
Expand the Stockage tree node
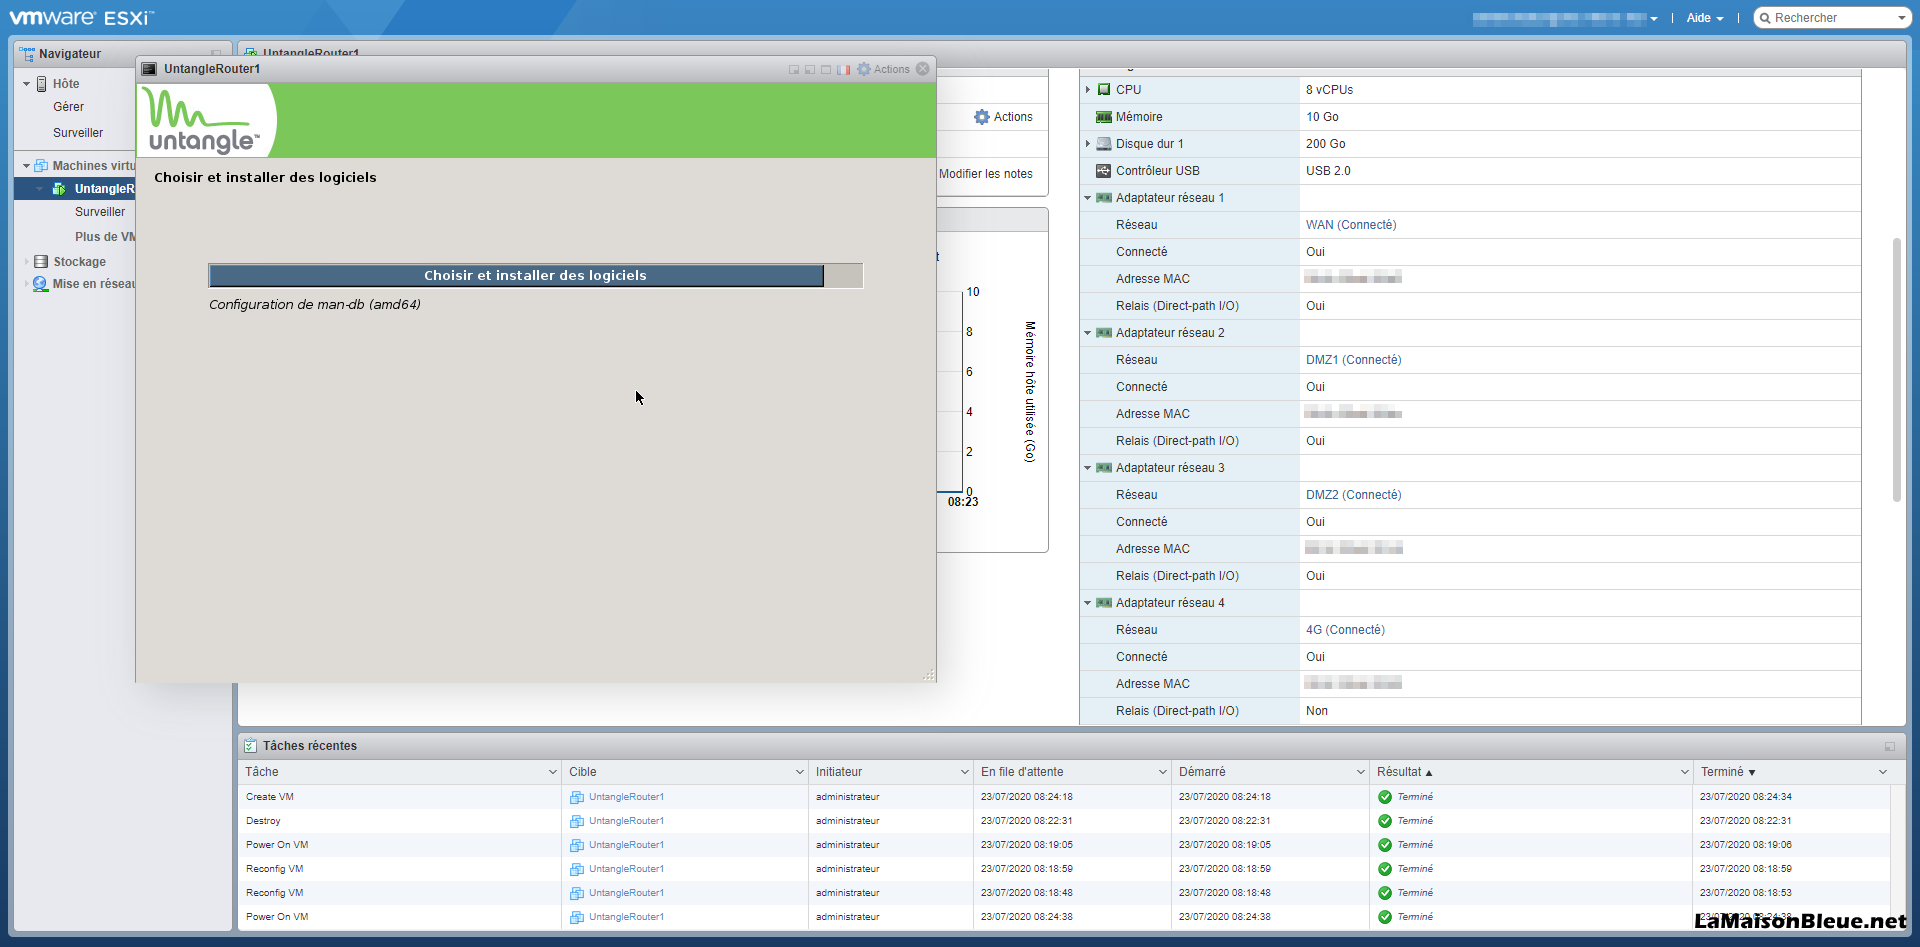pyautogui.click(x=26, y=262)
